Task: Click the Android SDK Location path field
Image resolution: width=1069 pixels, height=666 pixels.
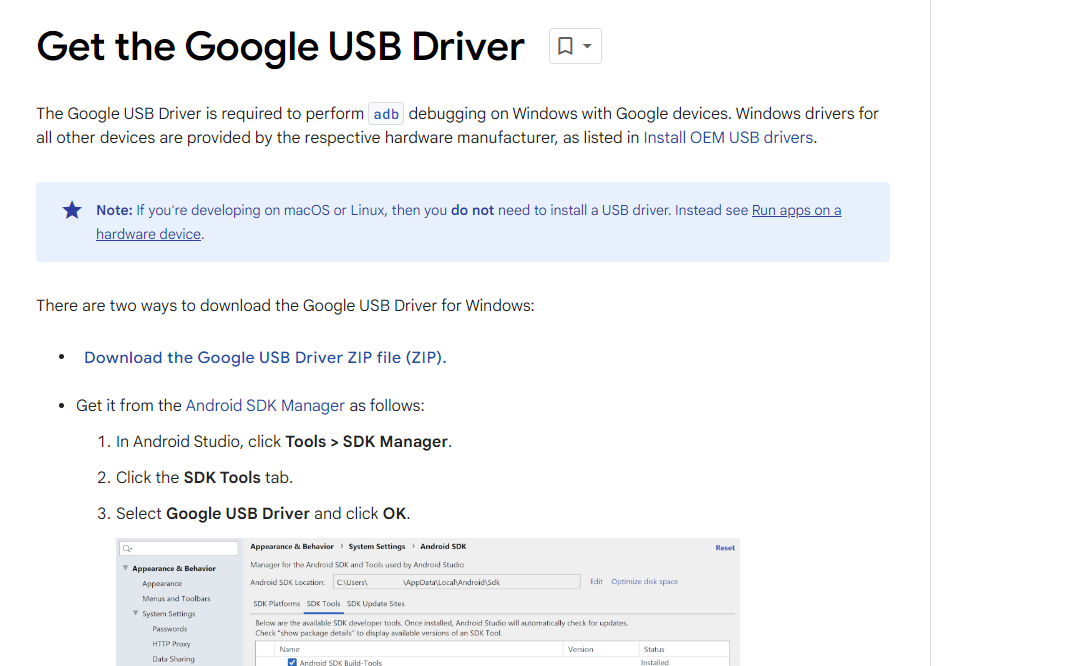Action: 457,582
